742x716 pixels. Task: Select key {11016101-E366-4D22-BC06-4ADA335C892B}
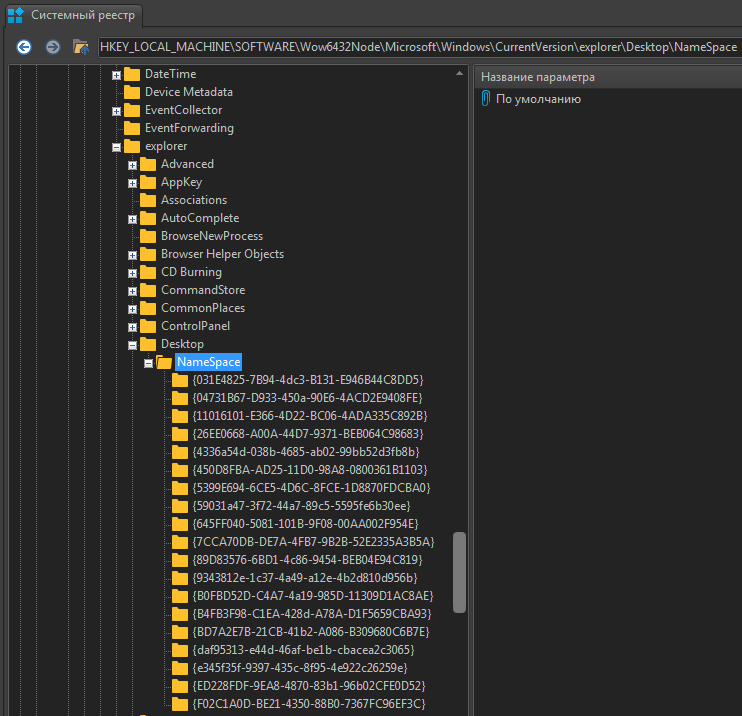309,415
